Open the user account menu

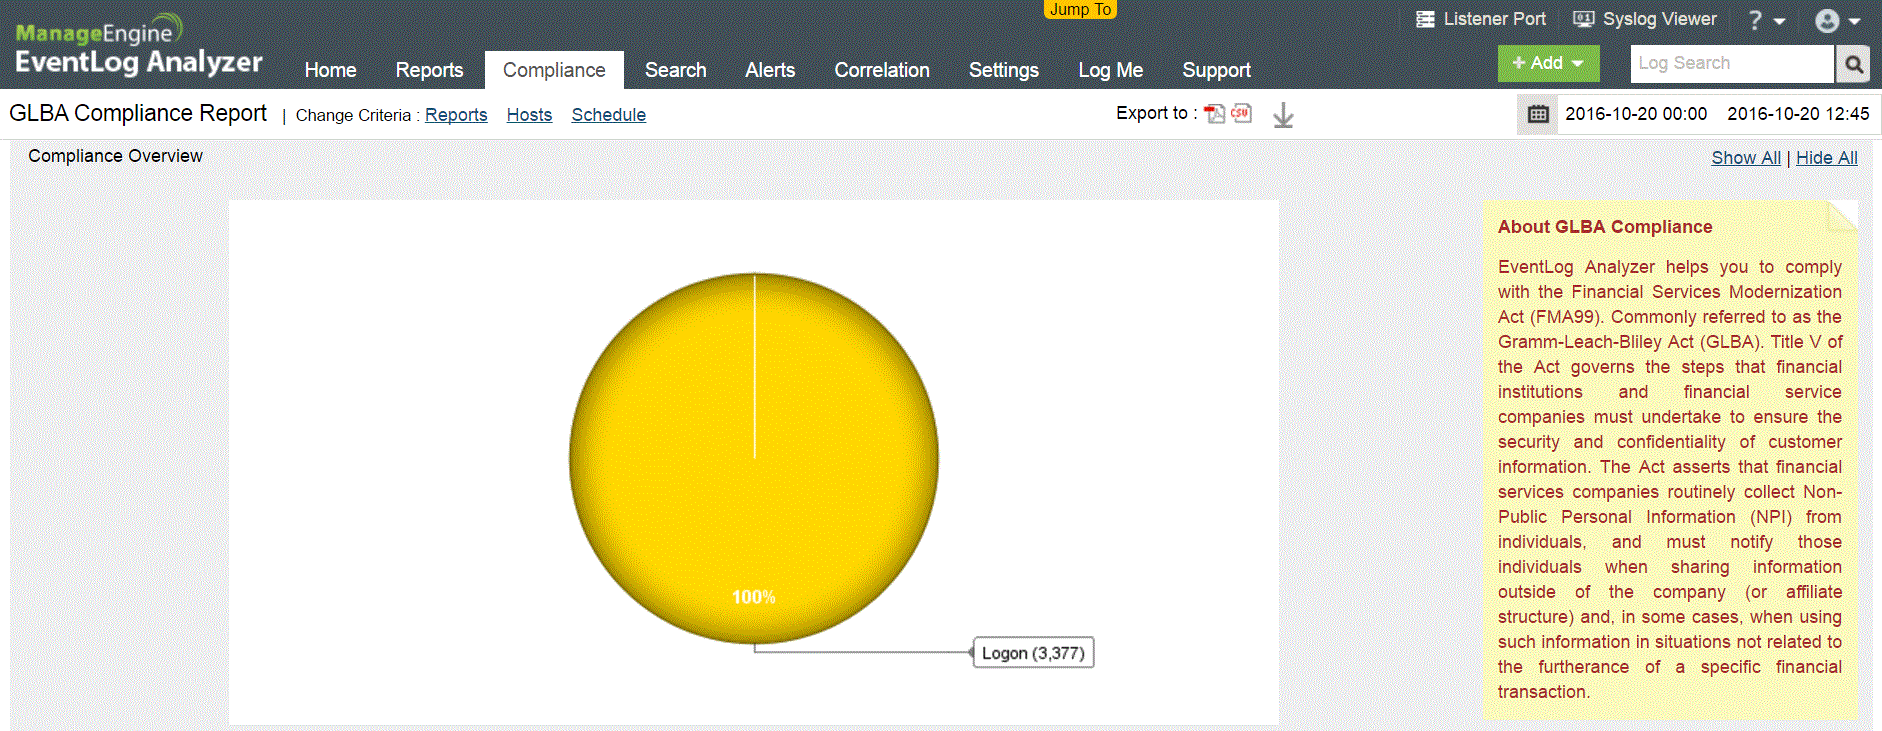point(1838,21)
